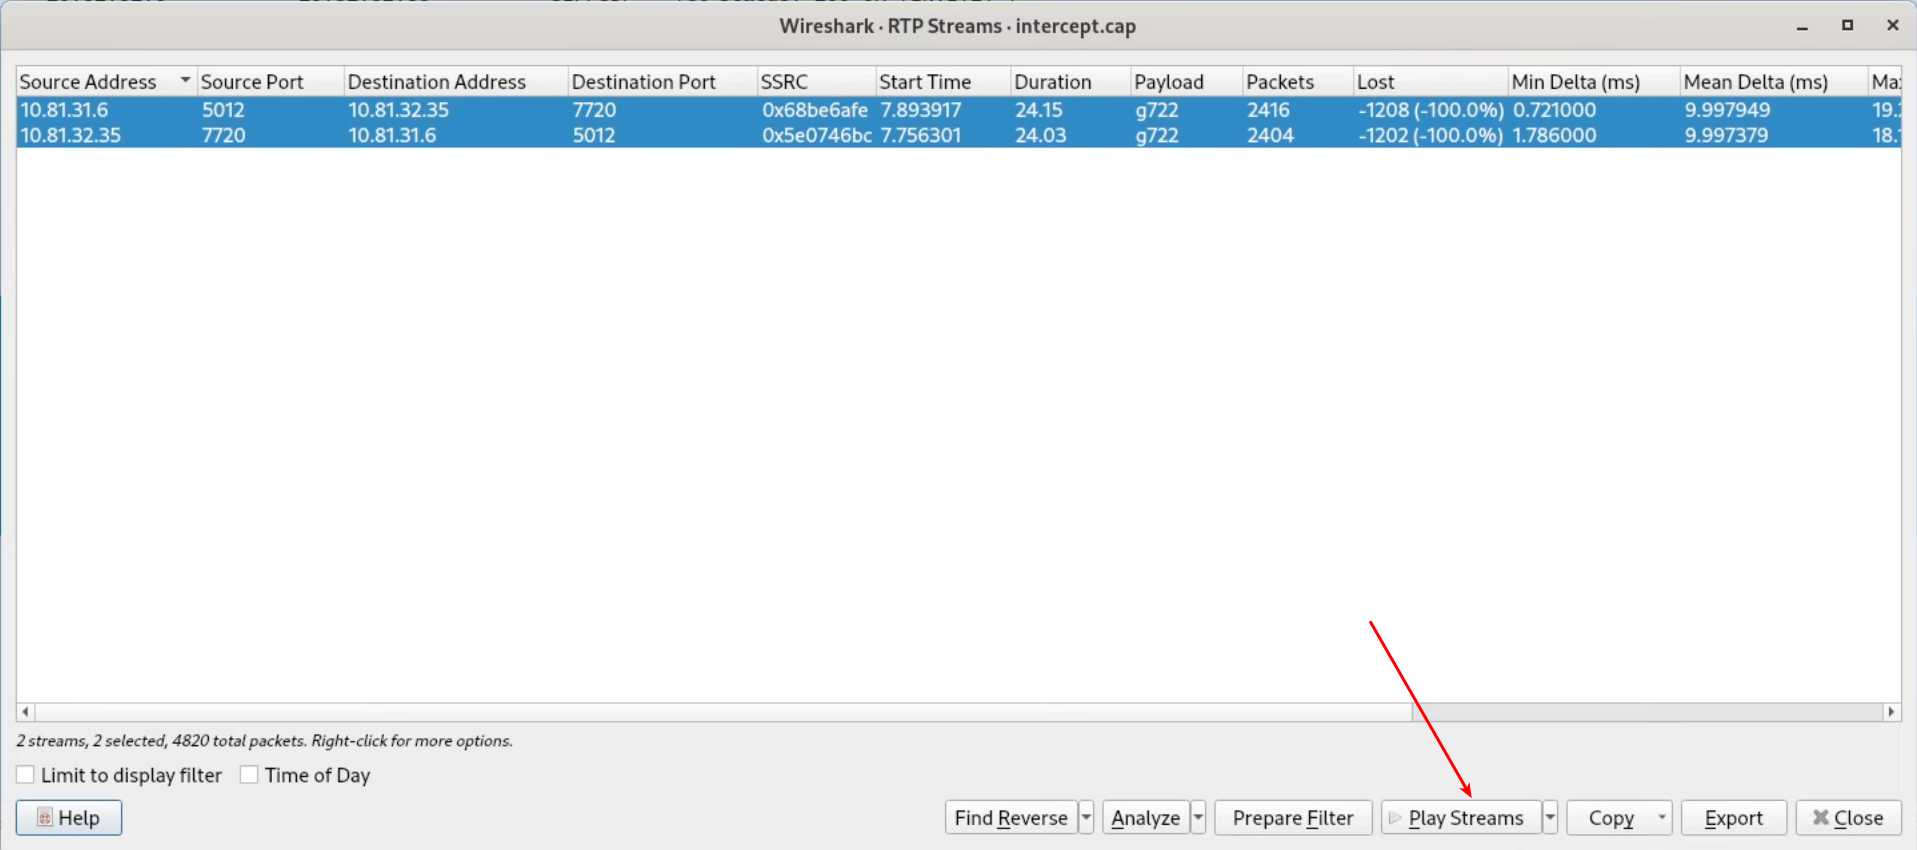Image resolution: width=1917 pixels, height=850 pixels.
Task: Sort by Min Delta (ms) column header
Action: tap(1594, 82)
